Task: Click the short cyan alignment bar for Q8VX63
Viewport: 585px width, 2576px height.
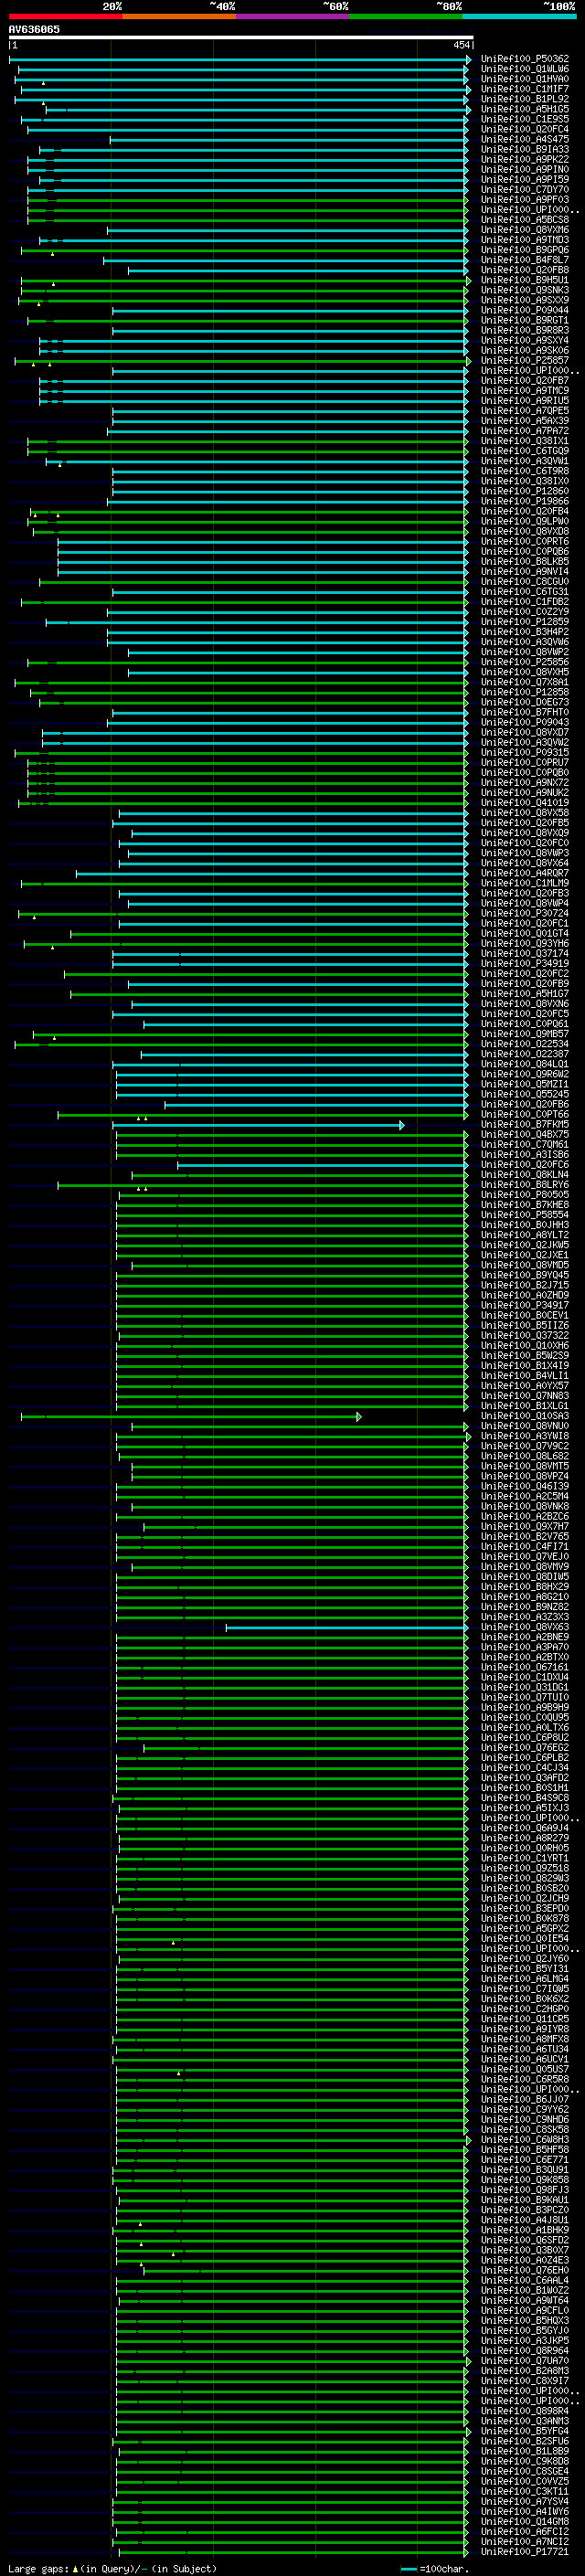Action: [346, 1628]
